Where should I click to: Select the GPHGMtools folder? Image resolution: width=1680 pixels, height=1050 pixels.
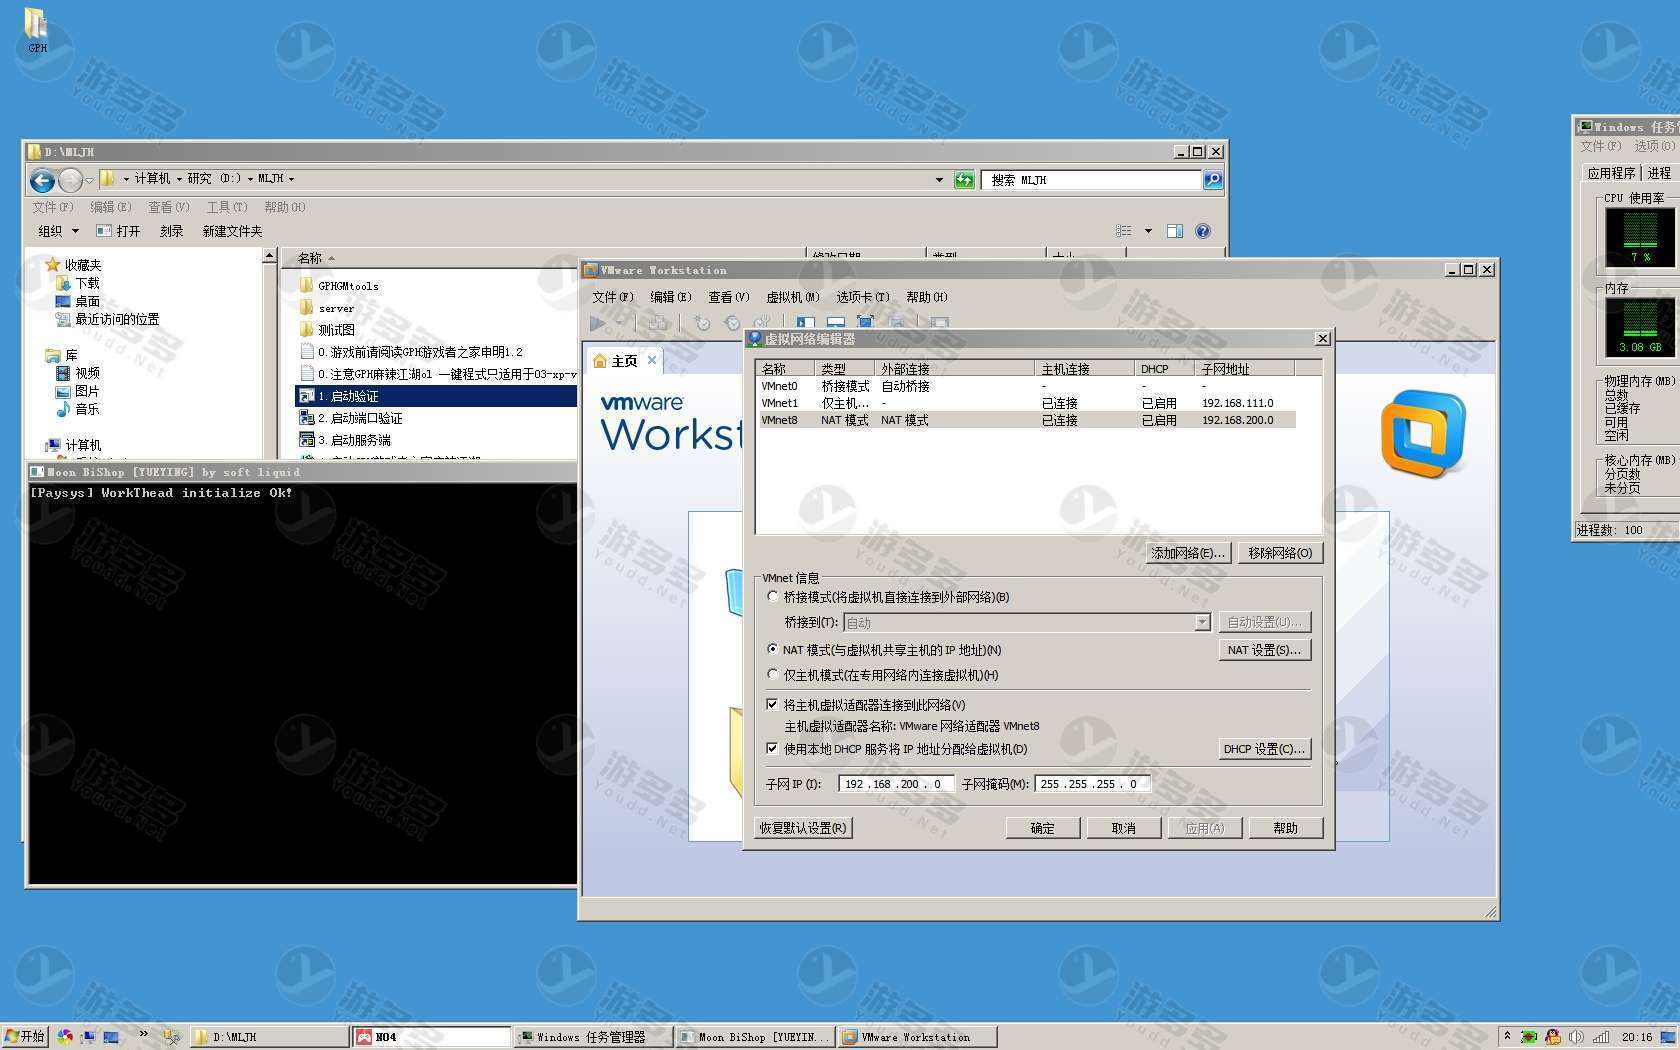tap(338, 286)
